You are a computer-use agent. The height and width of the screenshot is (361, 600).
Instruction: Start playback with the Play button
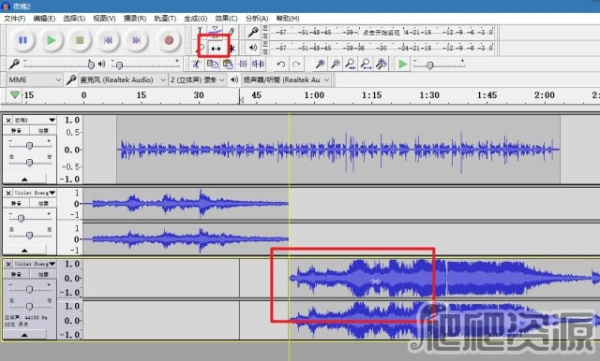51,40
